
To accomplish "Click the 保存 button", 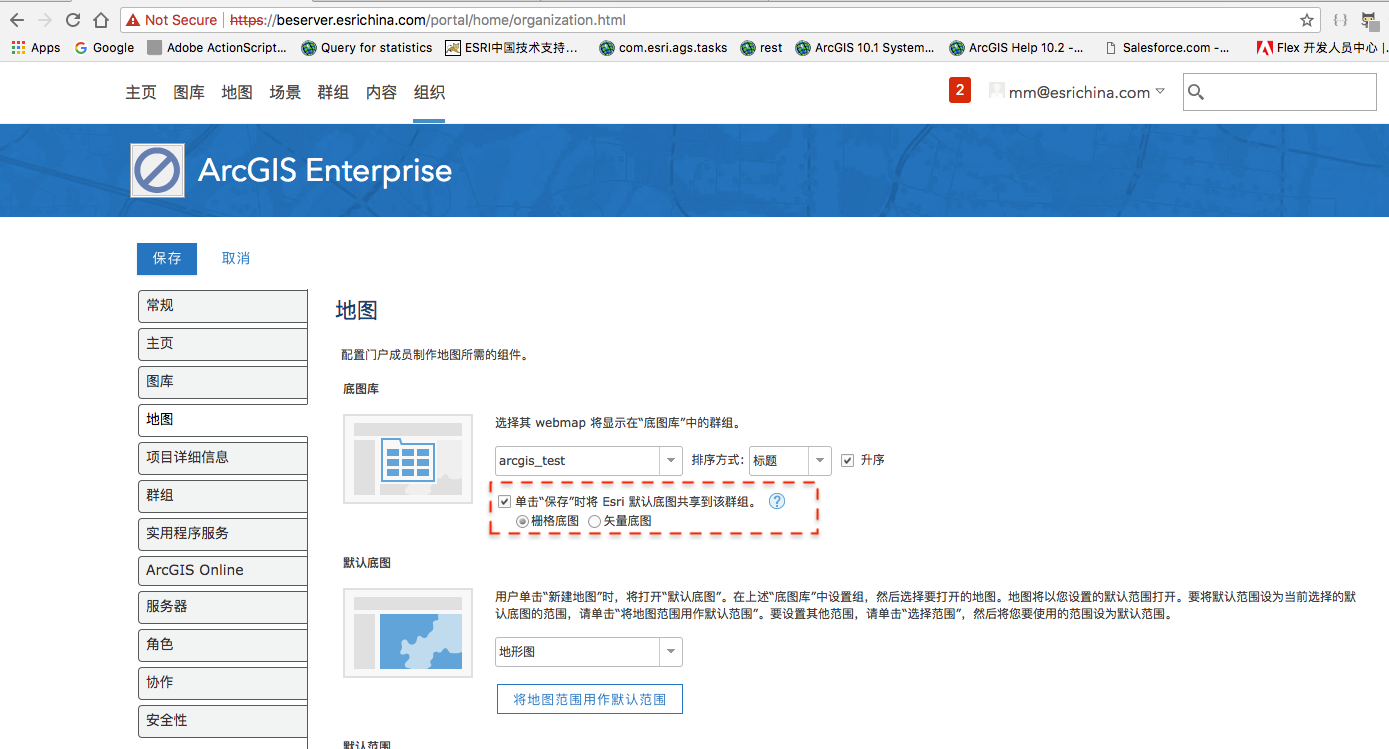I will 167,258.
